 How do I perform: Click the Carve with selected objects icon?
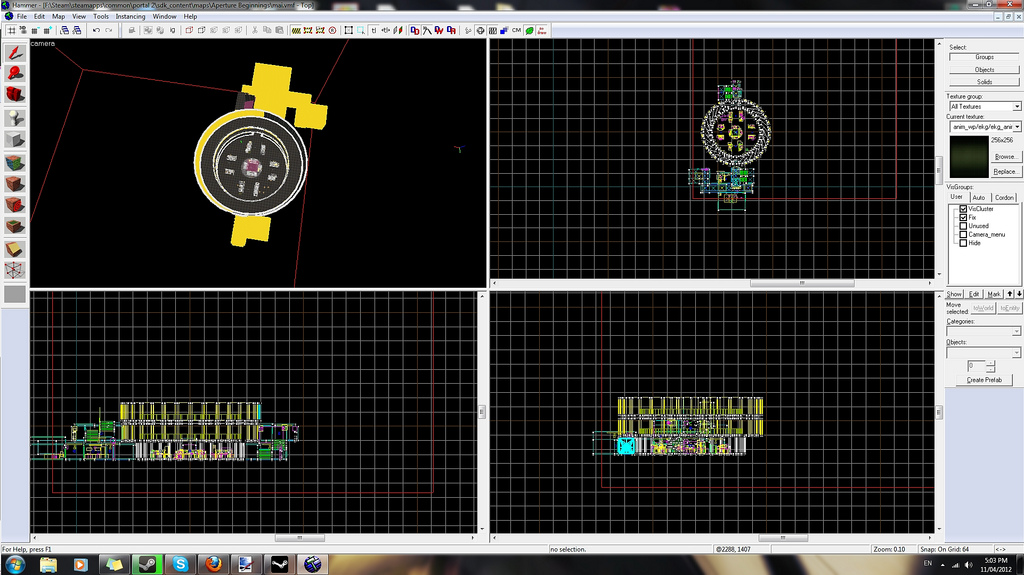pyautogui.click(x=131, y=31)
